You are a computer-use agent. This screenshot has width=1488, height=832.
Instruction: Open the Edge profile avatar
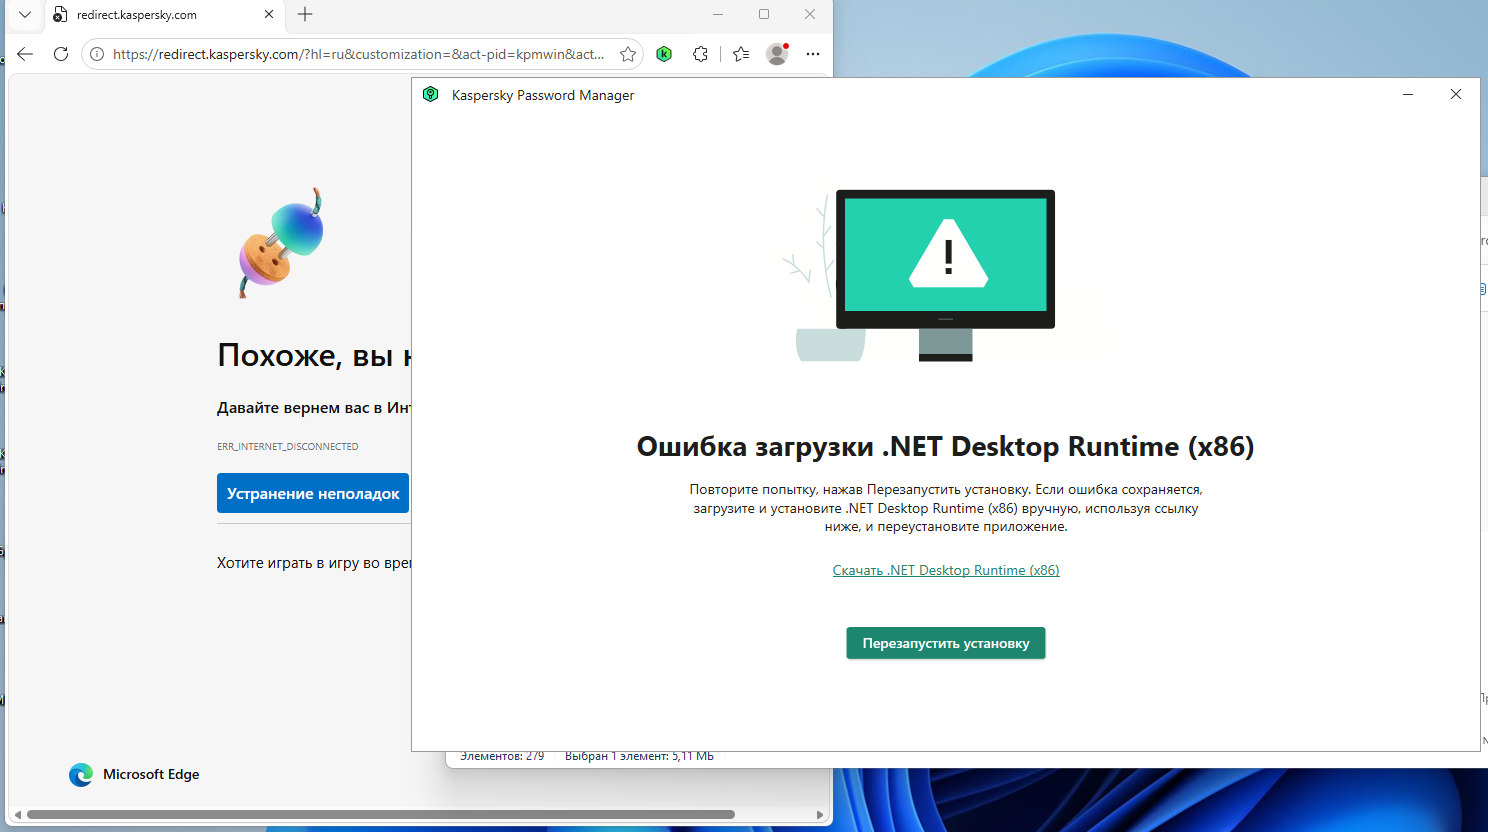tap(777, 54)
